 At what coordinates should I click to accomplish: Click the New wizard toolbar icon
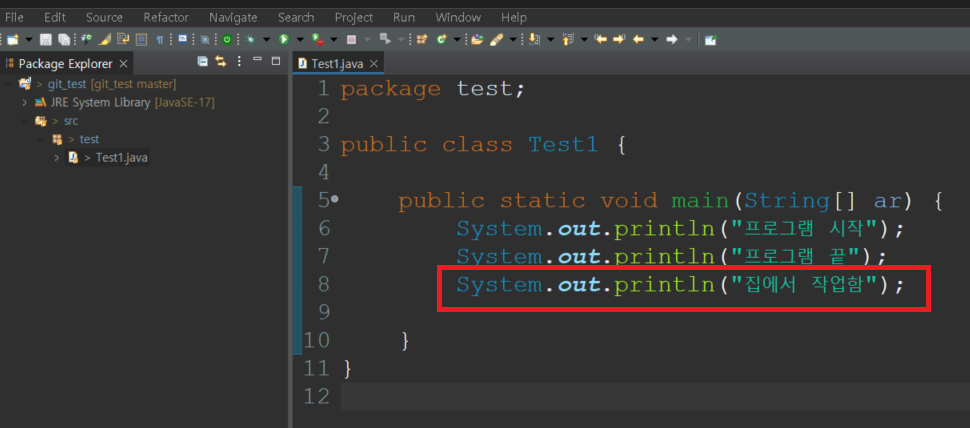(x=12, y=40)
